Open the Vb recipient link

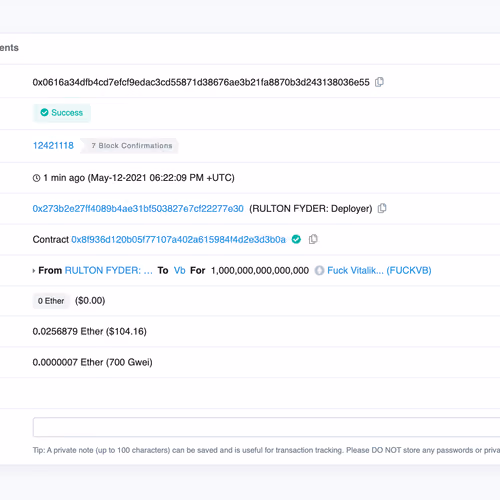pyautogui.click(x=179, y=270)
